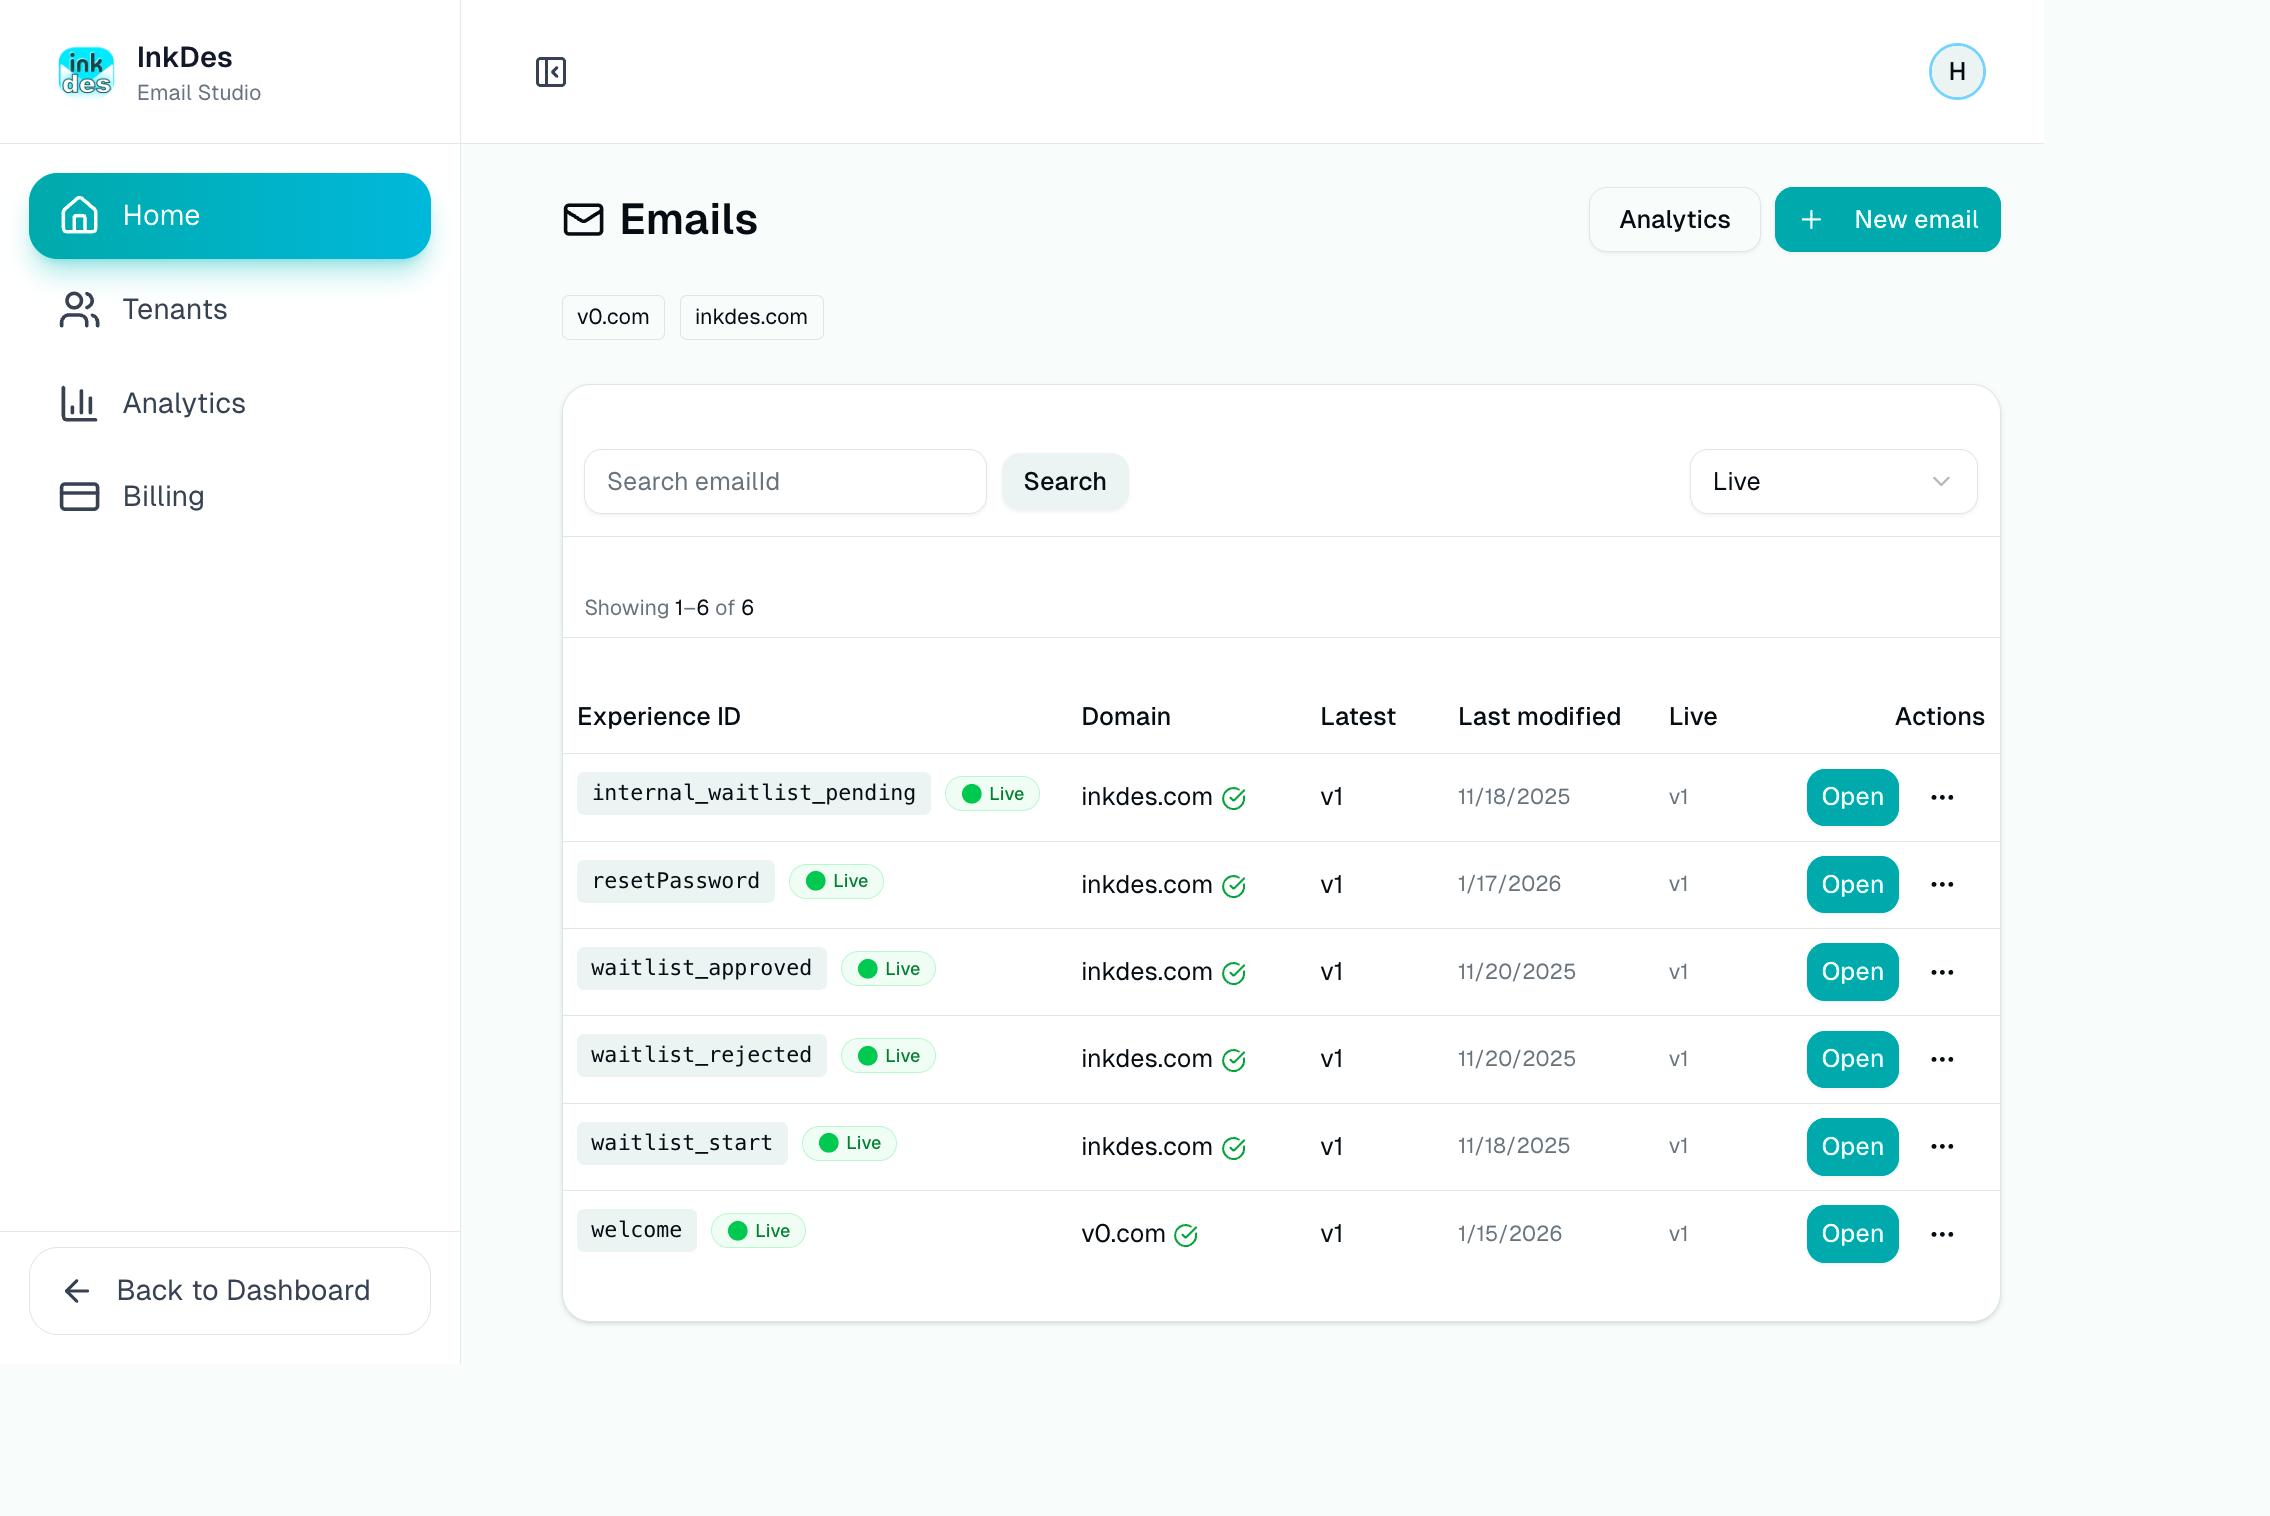
Task: Expand the Experience ID column header options
Action: tap(658, 716)
